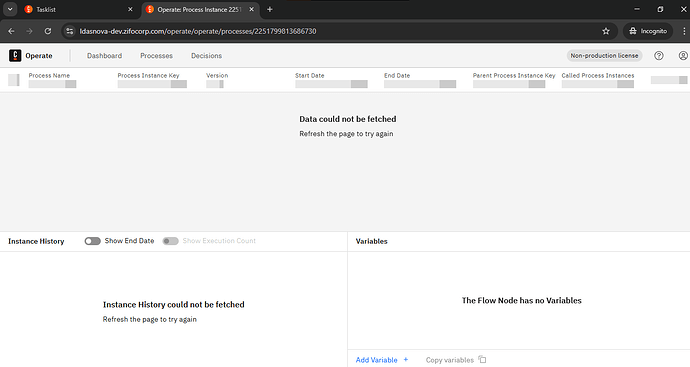Click the URL address bar field
The height and width of the screenshot is (367, 690).
334,31
